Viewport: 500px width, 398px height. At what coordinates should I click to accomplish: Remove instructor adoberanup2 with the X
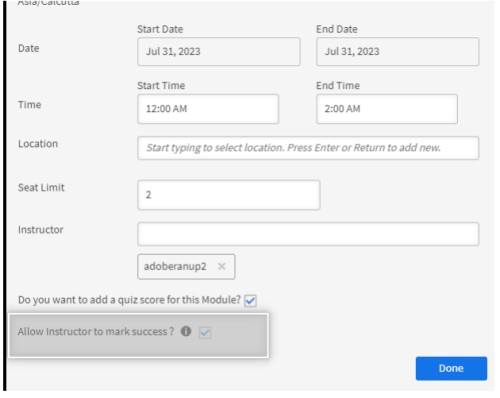pyautogui.click(x=222, y=266)
